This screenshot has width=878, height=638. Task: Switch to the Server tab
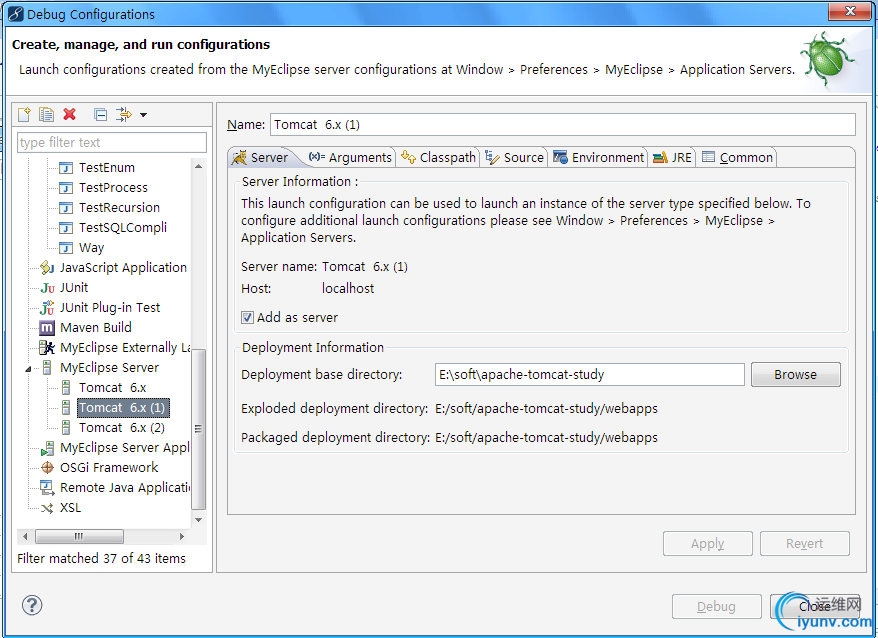tap(261, 157)
